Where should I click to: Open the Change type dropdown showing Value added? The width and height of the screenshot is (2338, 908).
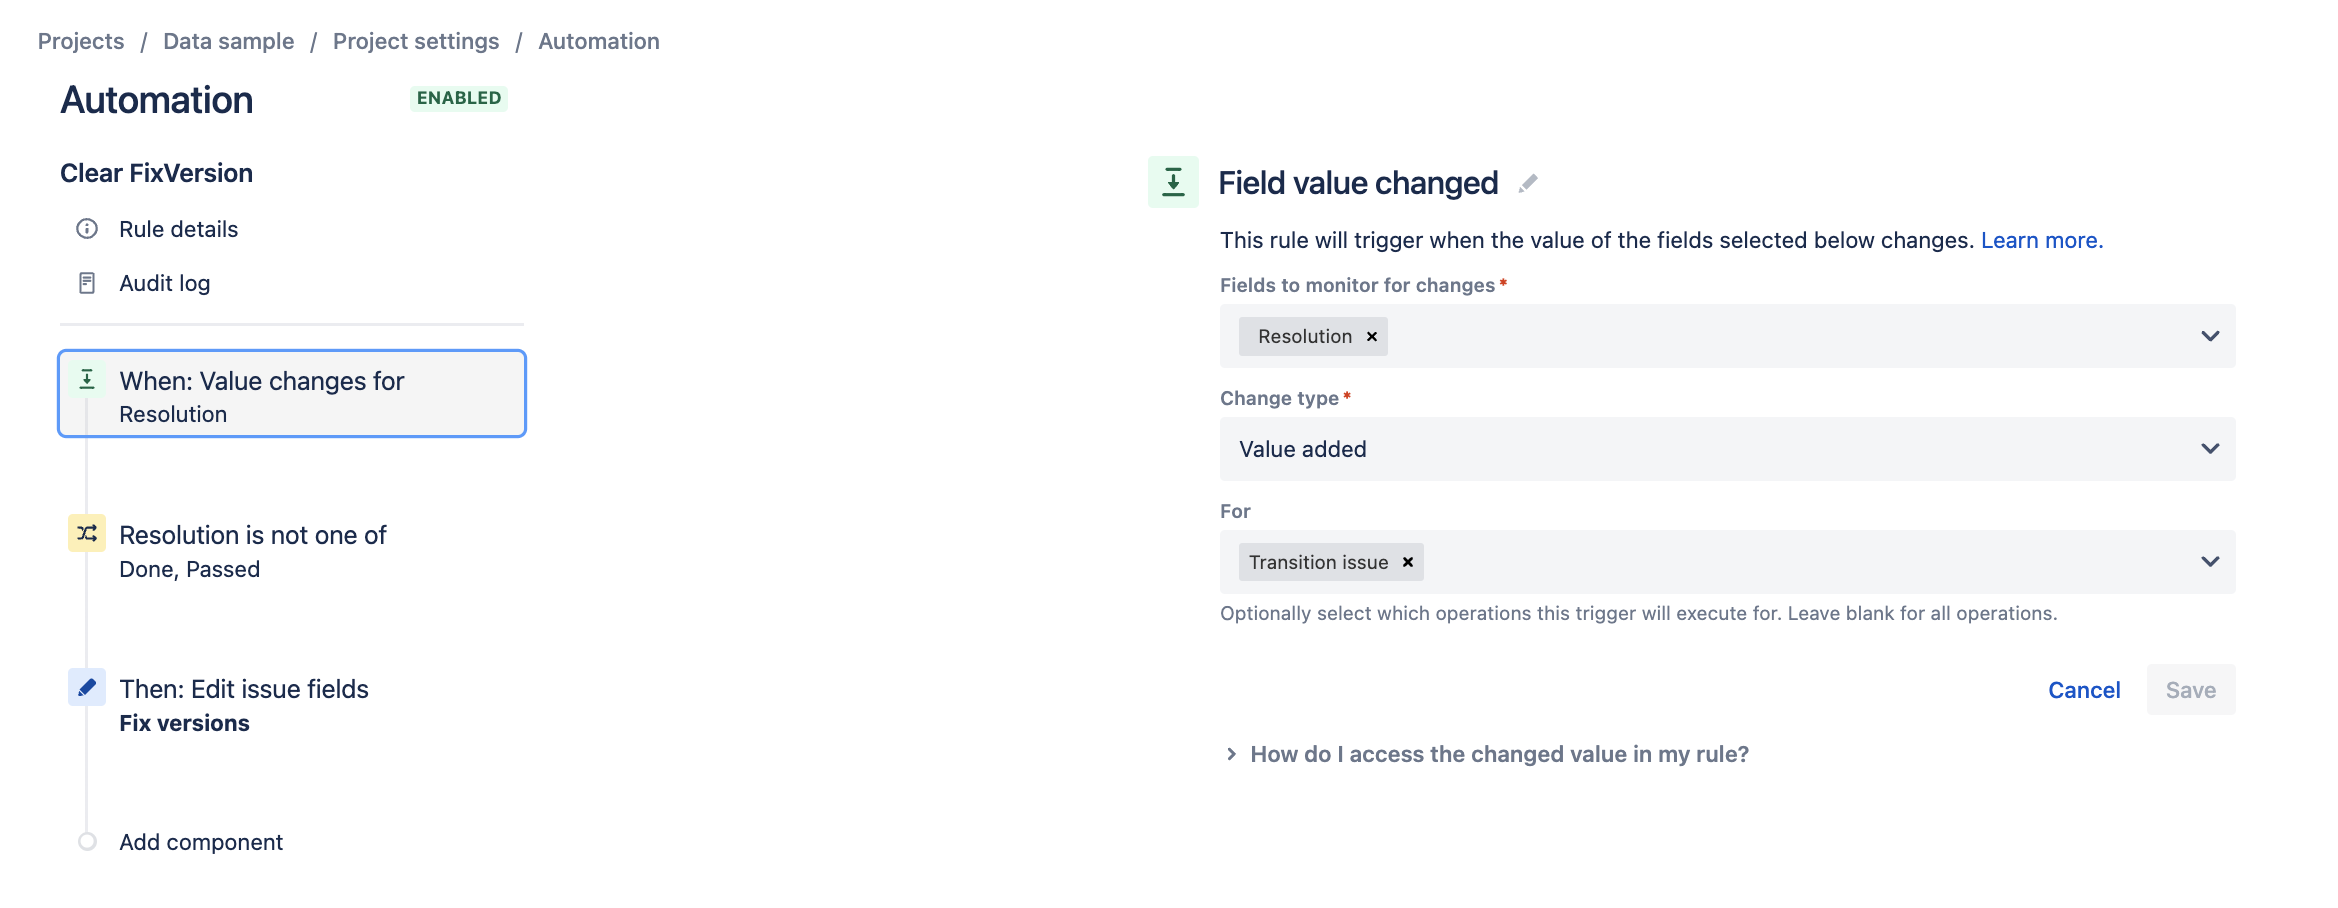[2209, 449]
